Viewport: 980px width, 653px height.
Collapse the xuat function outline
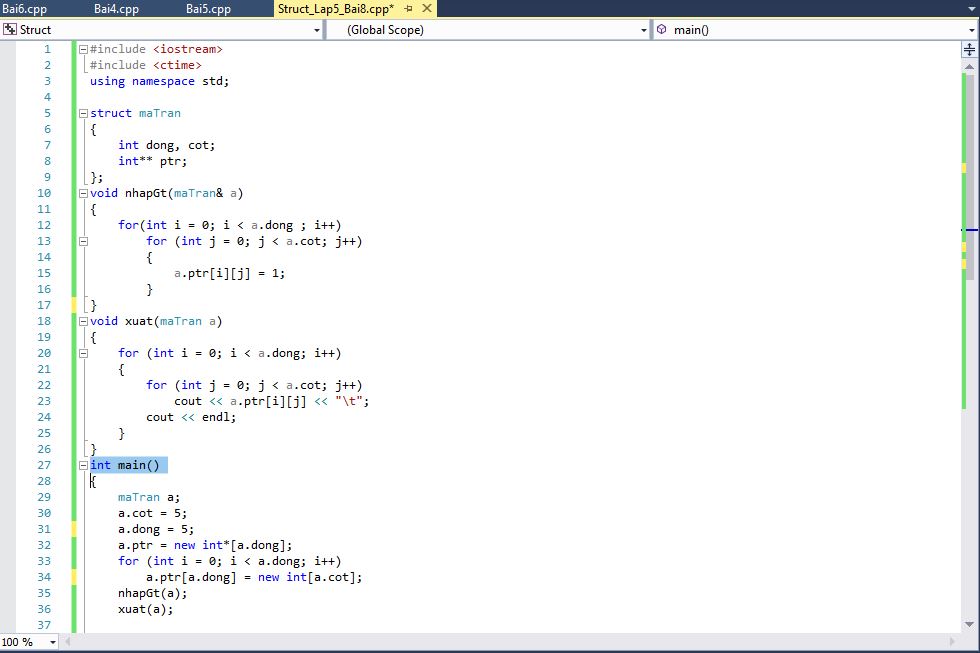[x=83, y=321]
